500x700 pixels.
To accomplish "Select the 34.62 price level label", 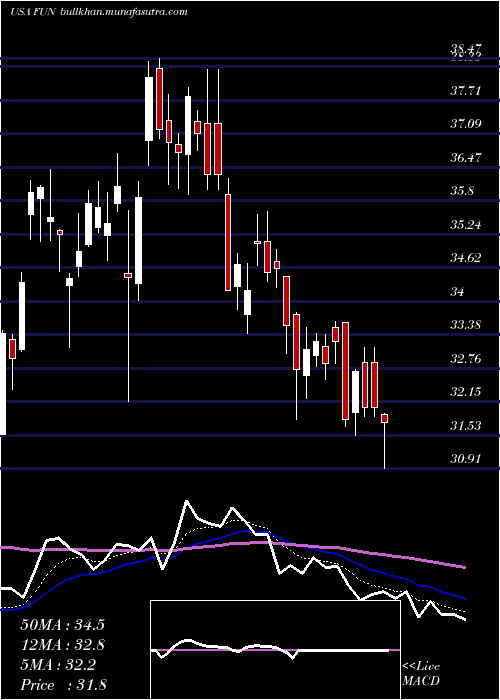I will coord(466,258).
